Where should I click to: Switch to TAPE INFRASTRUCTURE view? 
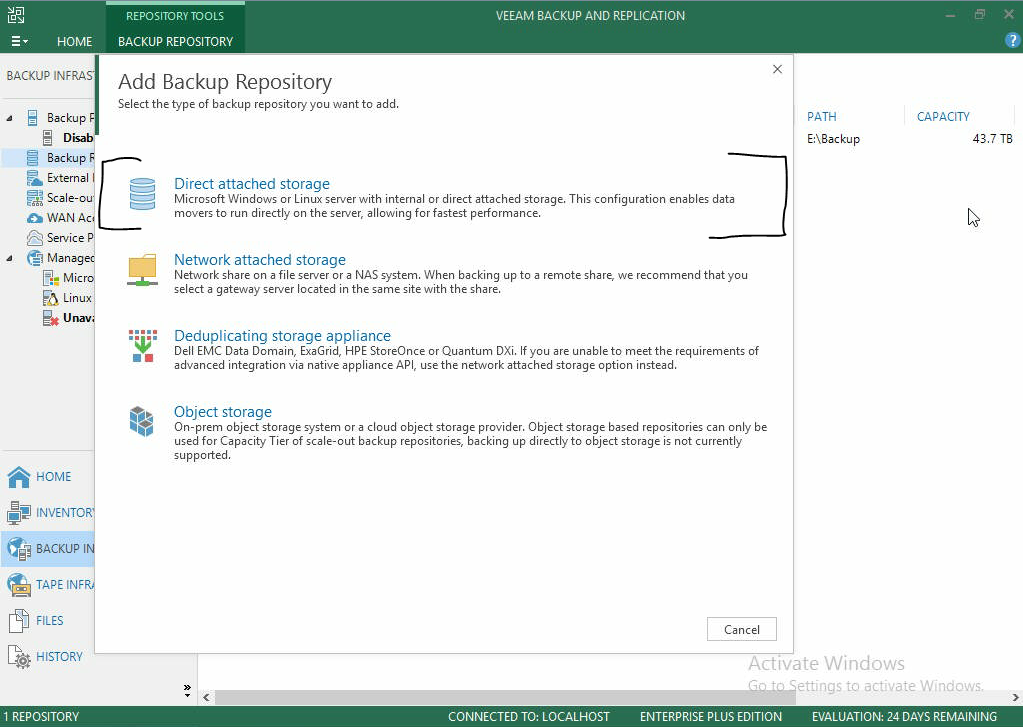pyautogui.click(x=49, y=584)
